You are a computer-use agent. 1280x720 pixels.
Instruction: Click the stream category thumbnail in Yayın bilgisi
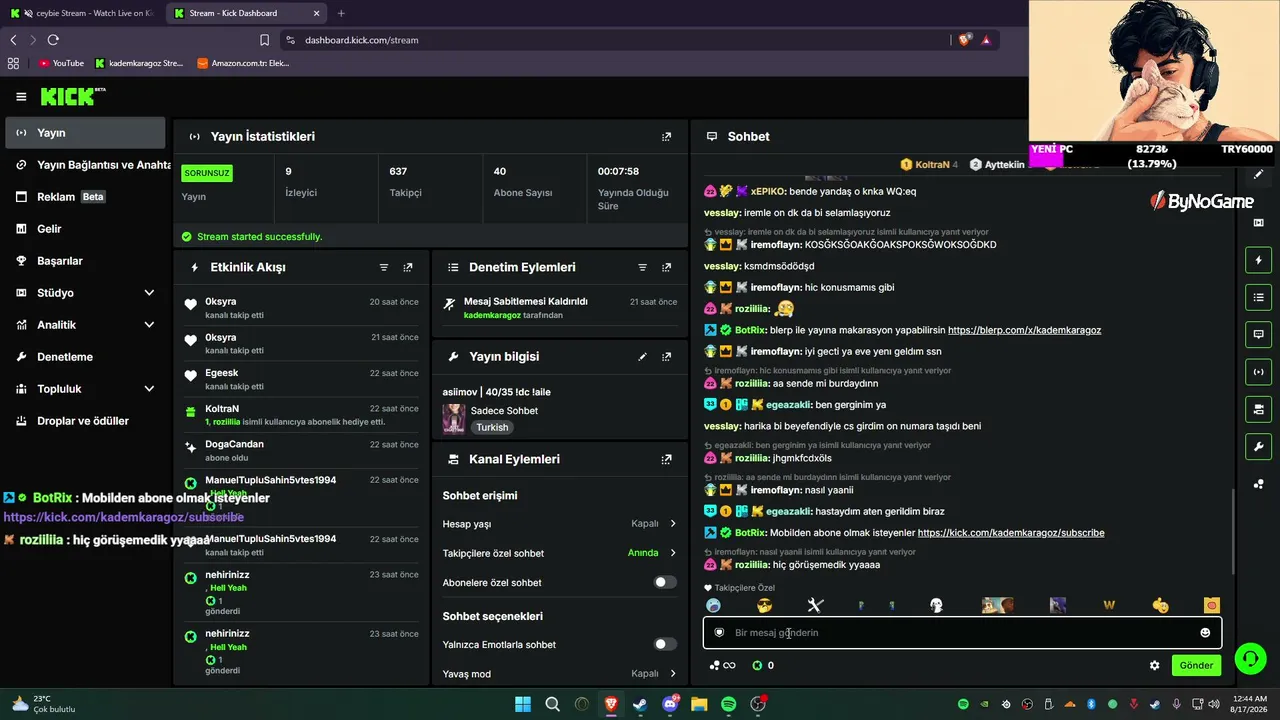pyautogui.click(x=454, y=419)
